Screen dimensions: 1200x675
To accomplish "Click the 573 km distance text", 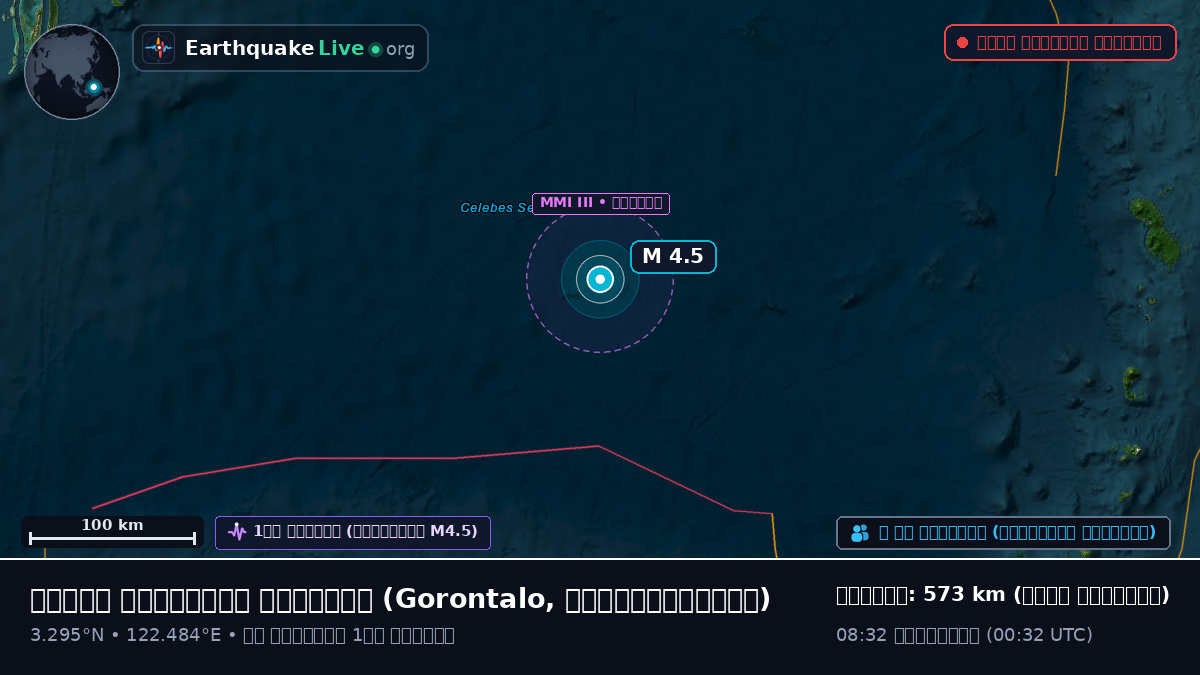I will (1003, 595).
